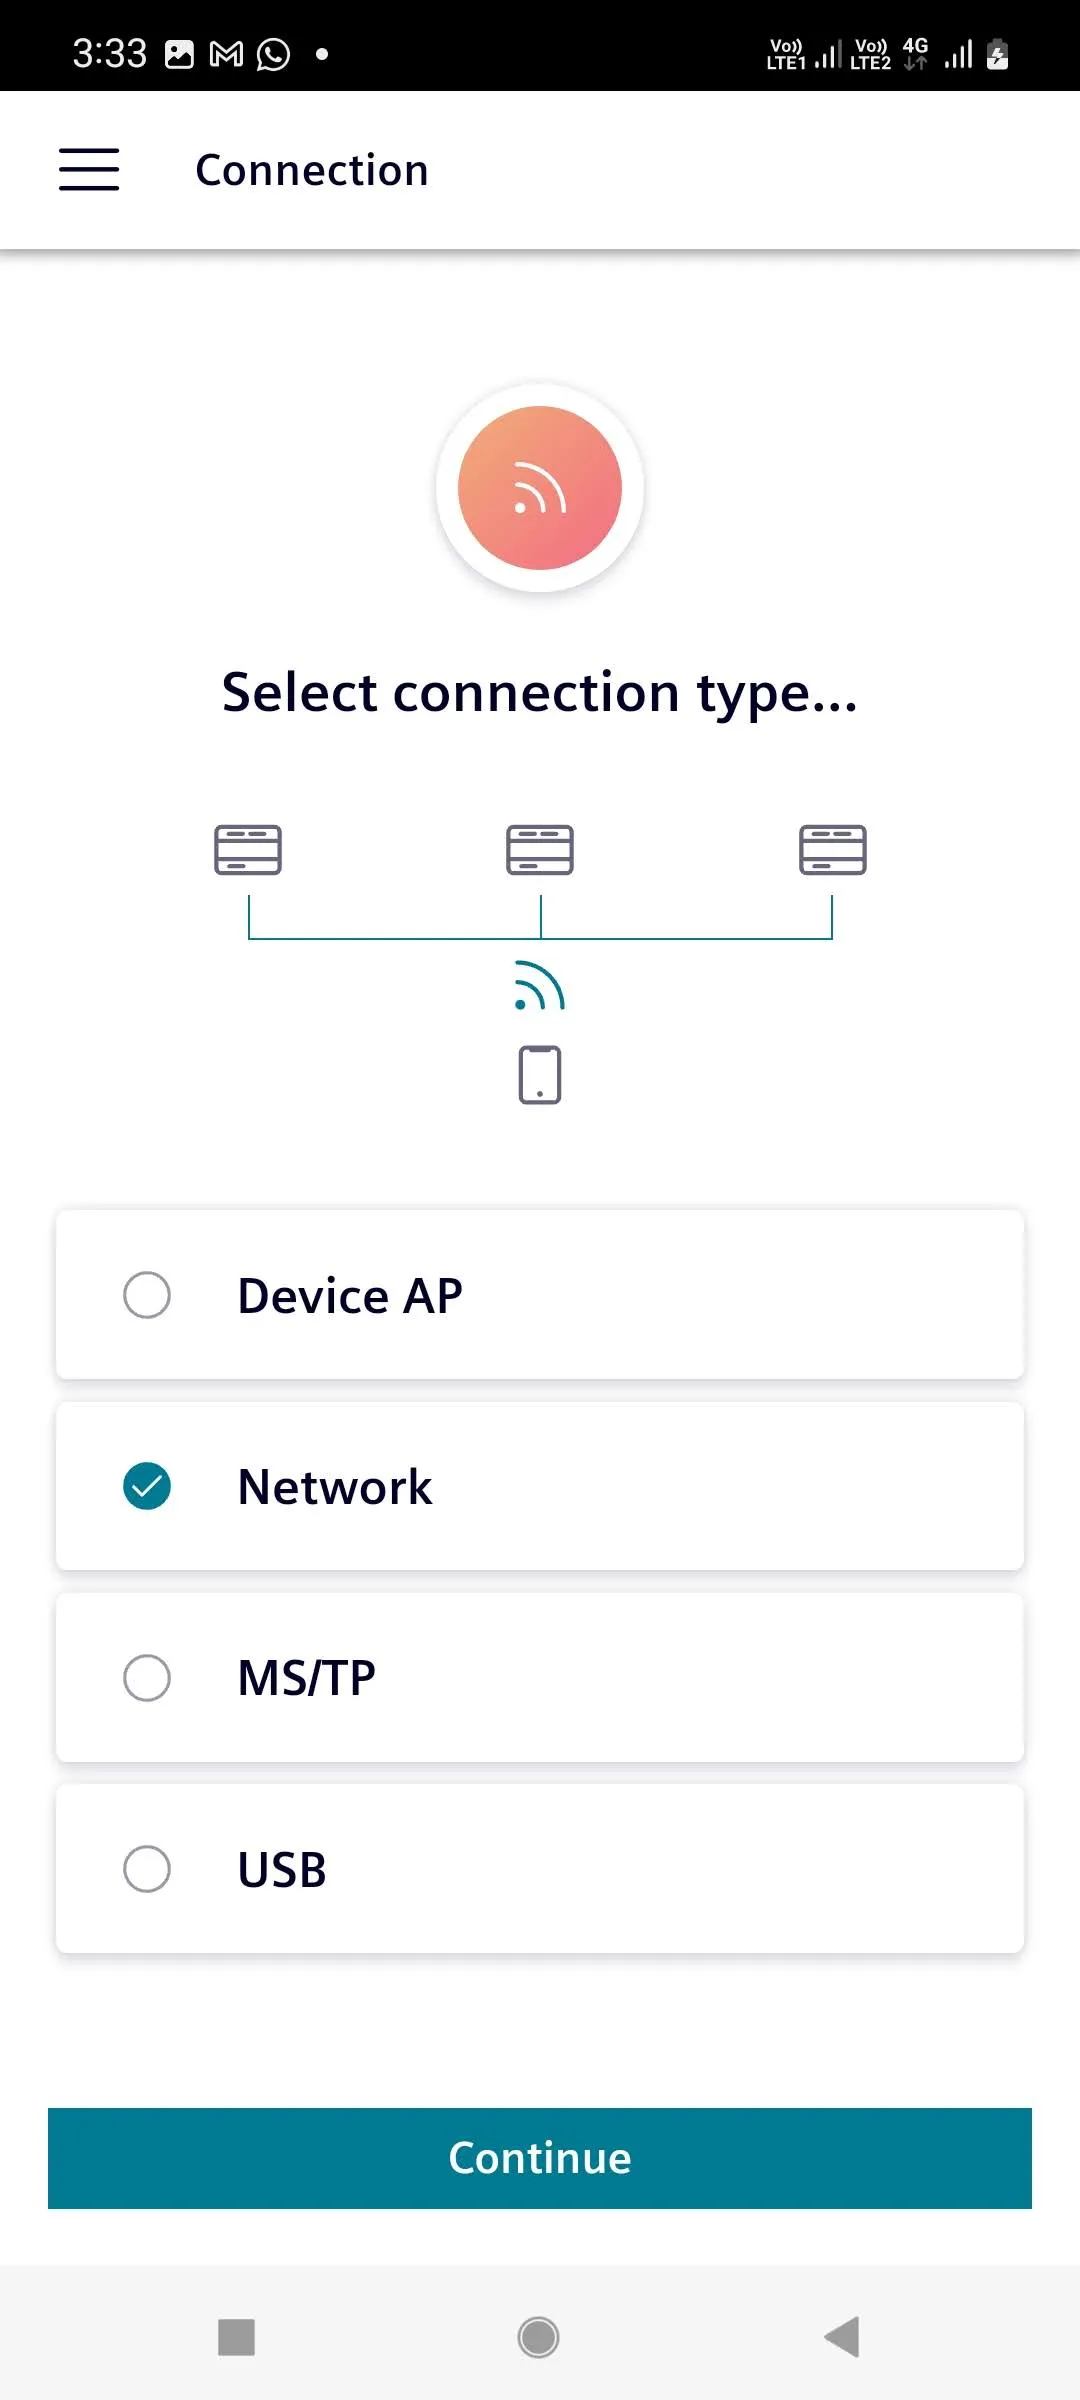
Task: Tap the WhatsApp notification icon
Action: click(x=273, y=54)
